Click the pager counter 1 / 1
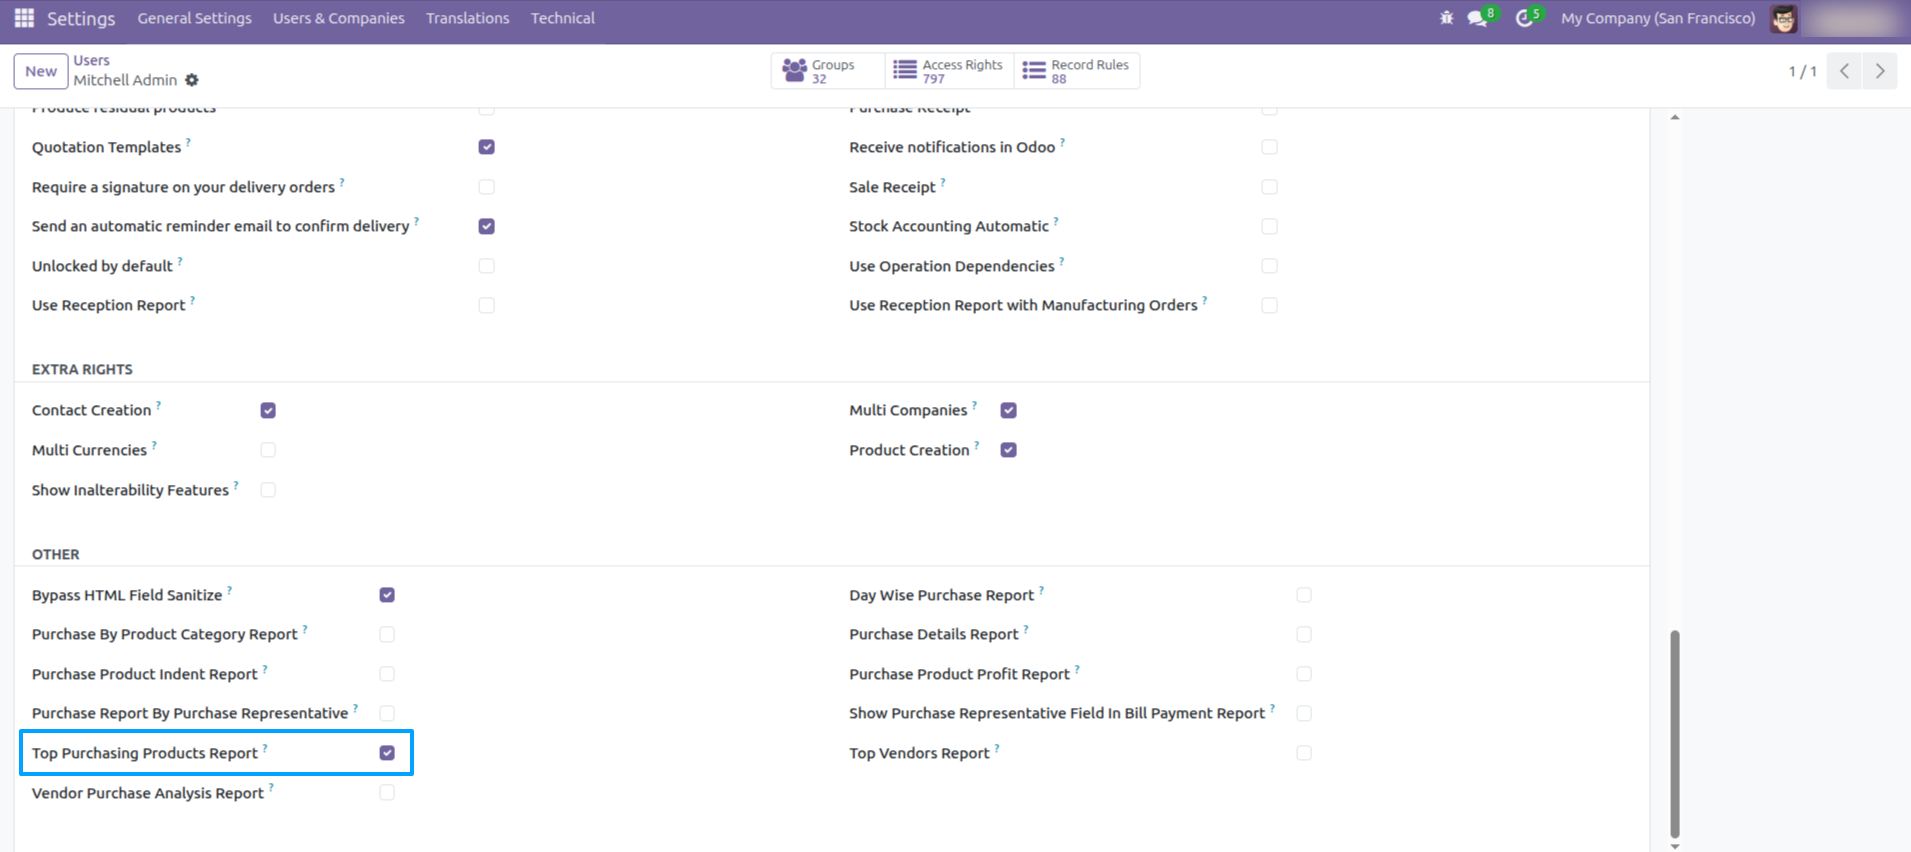The width and height of the screenshot is (1911, 852). (1802, 71)
